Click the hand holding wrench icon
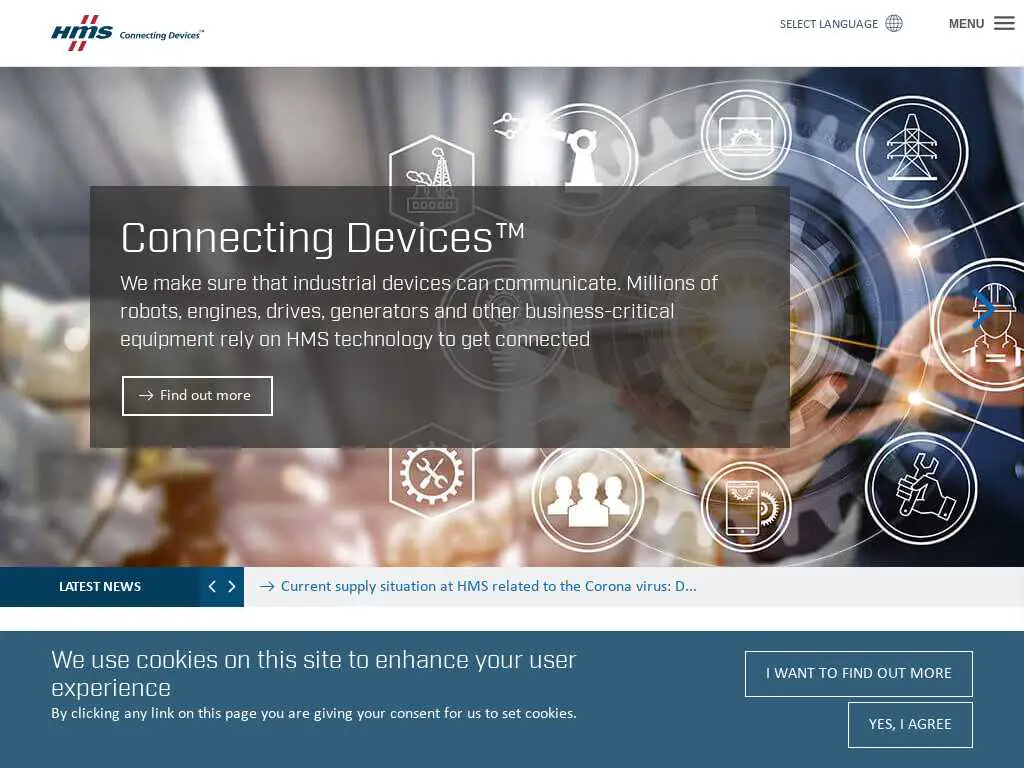 click(921, 488)
